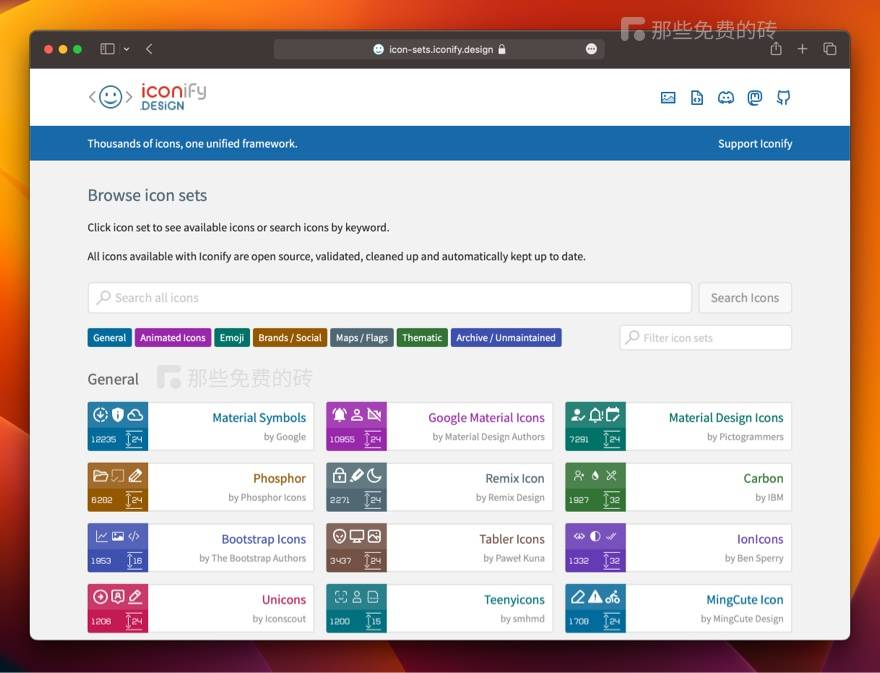Click Material Symbols blue preview thumbnail
The image size is (880, 673).
pyautogui.click(x=118, y=426)
